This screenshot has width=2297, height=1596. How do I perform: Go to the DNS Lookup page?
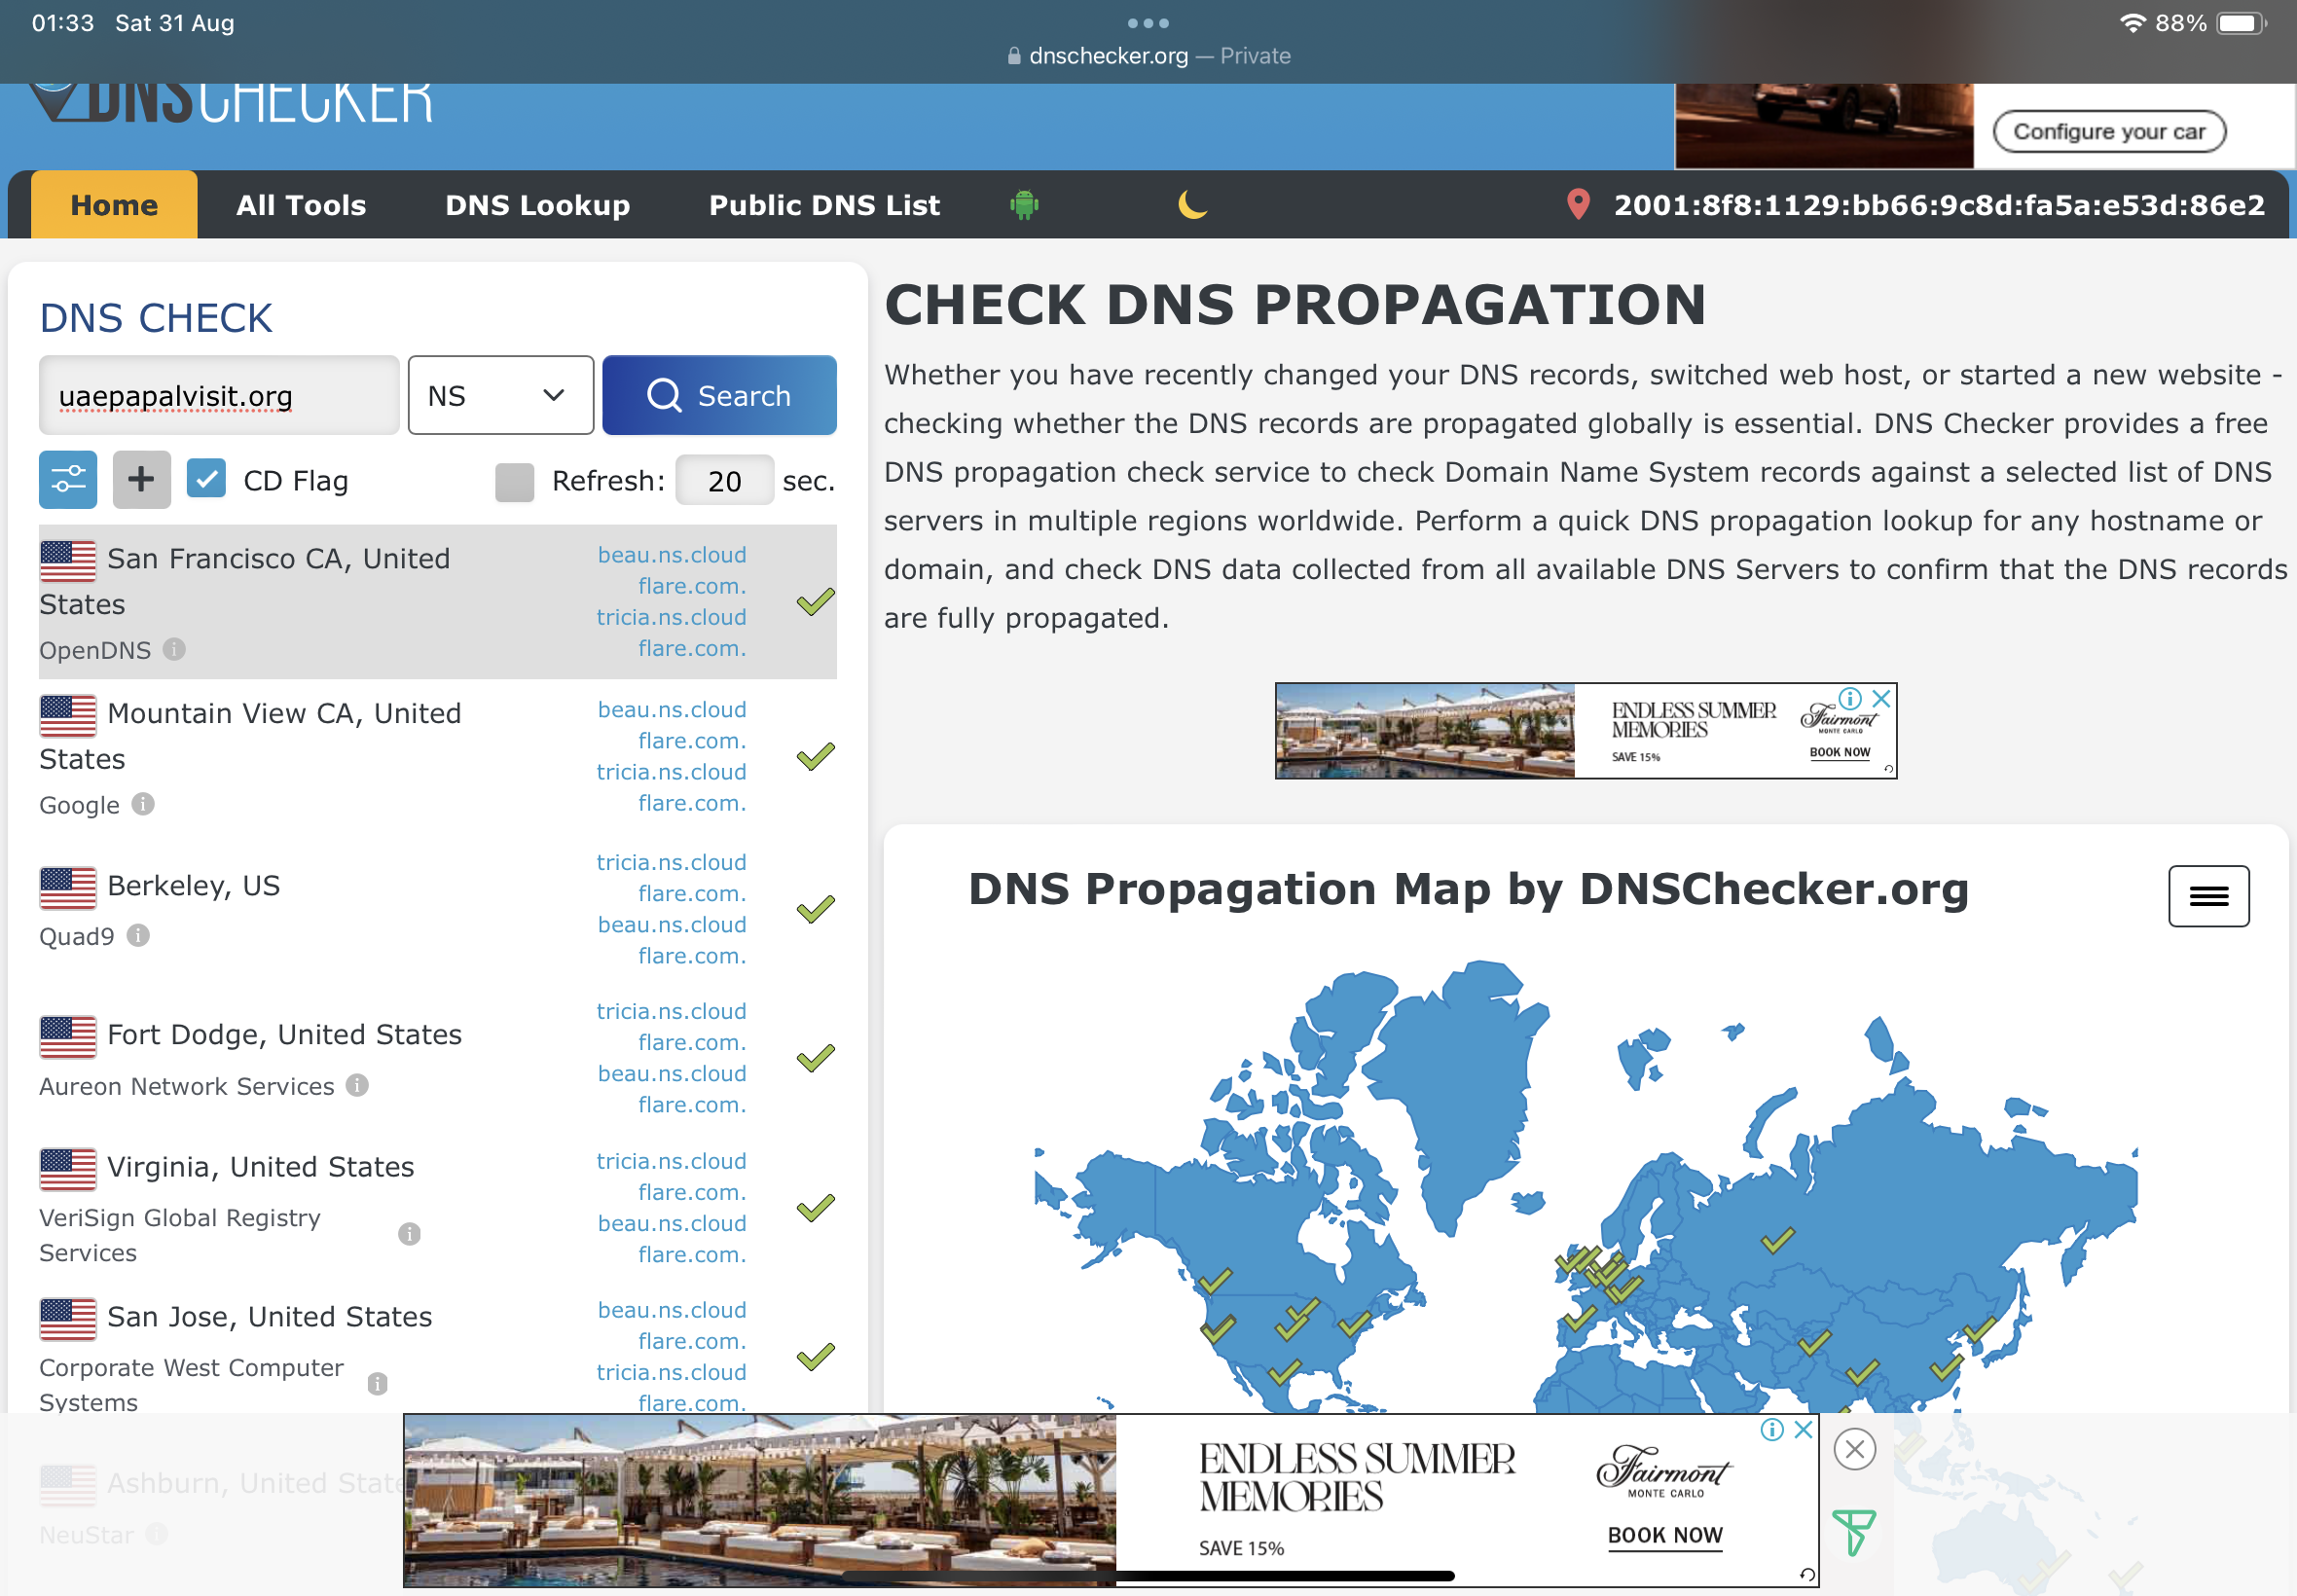click(537, 205)
